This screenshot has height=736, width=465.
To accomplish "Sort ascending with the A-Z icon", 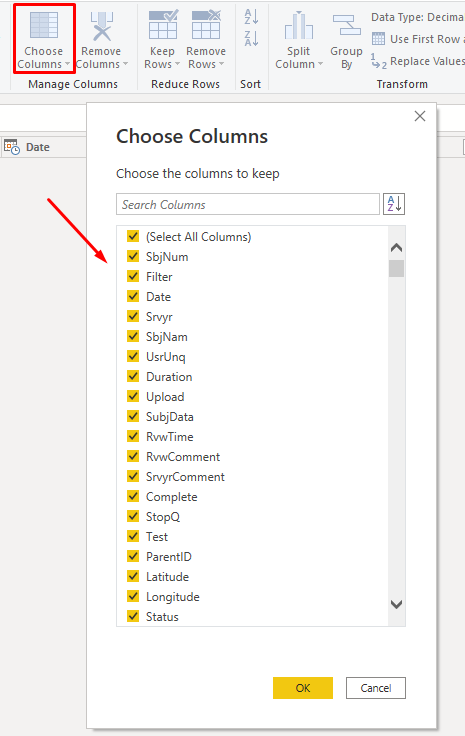I will (251, 17).
